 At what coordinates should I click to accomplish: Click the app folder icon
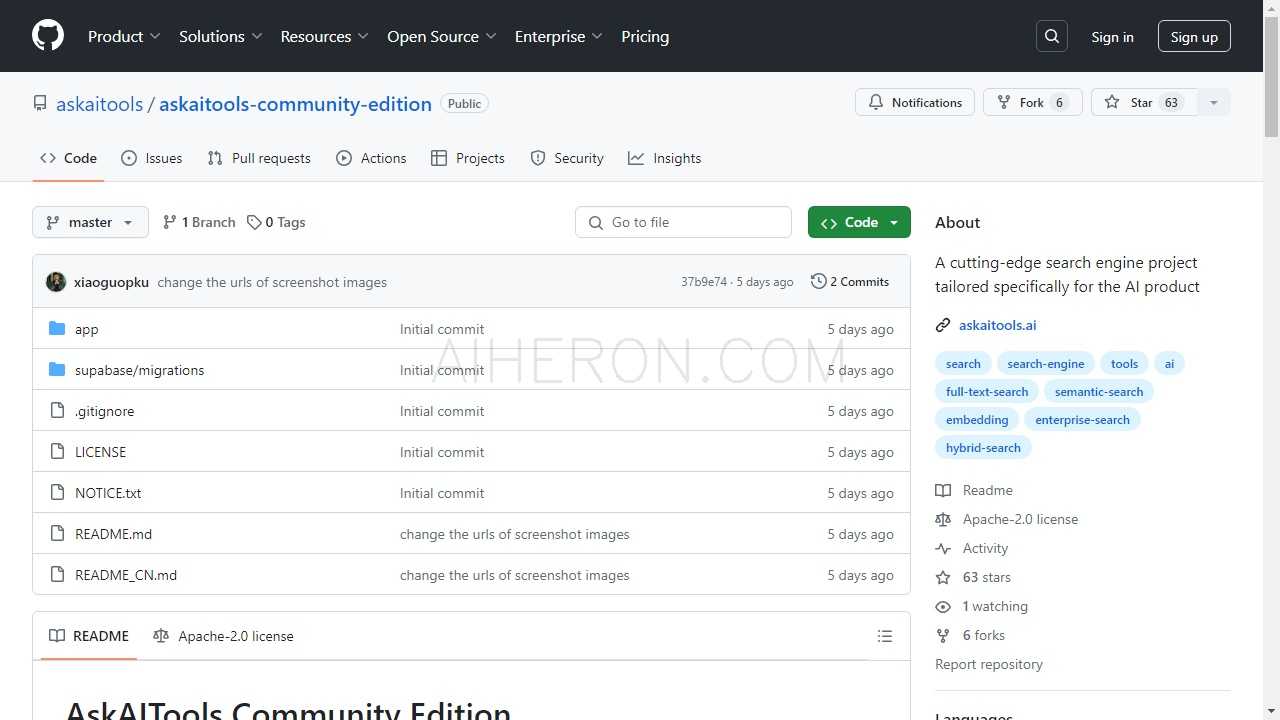click(57, 329)
